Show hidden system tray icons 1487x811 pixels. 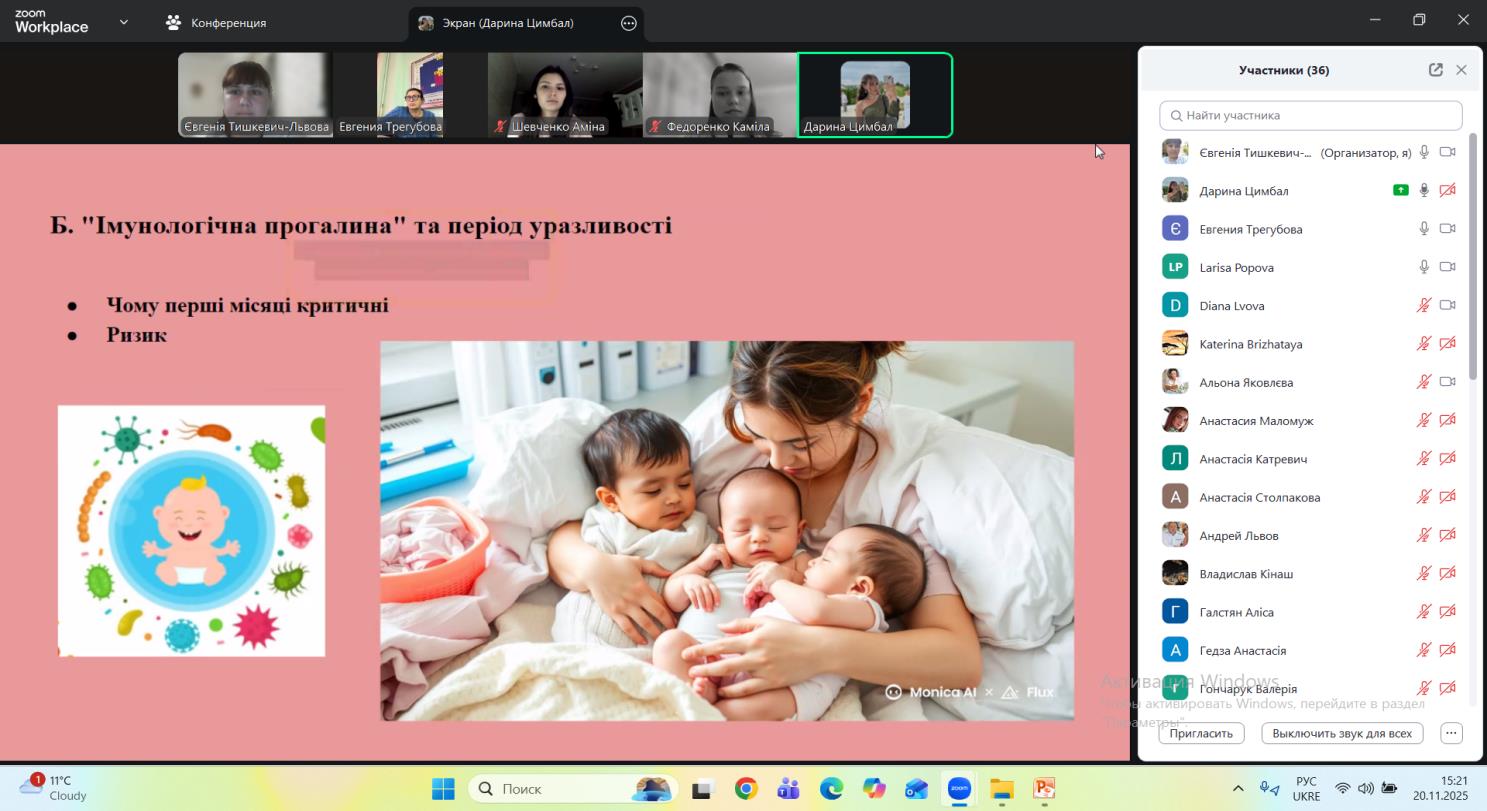tap(1237, 789)
